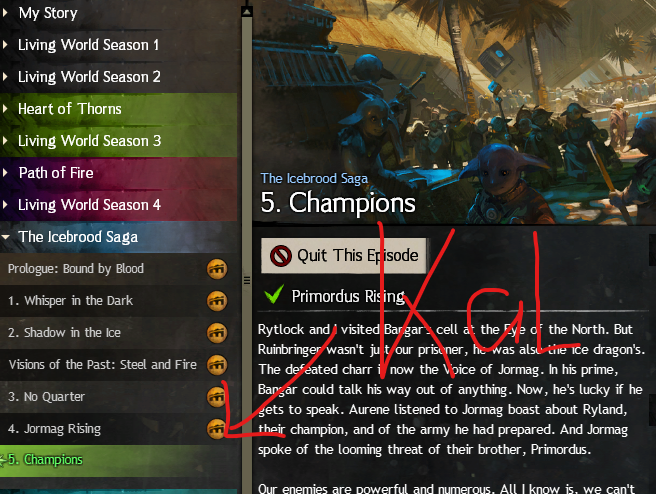Quit This Episode button
656x494 pixels.
point(343,255)
